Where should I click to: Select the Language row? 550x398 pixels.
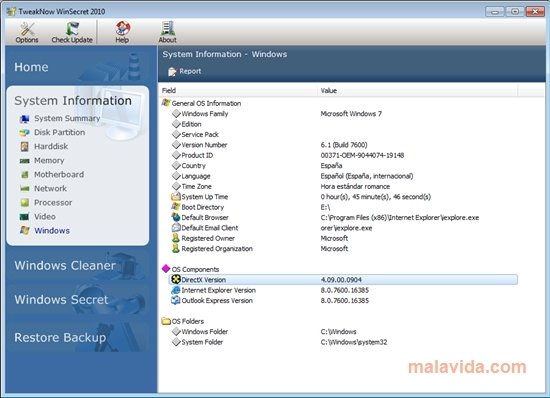tap(344, 176)
